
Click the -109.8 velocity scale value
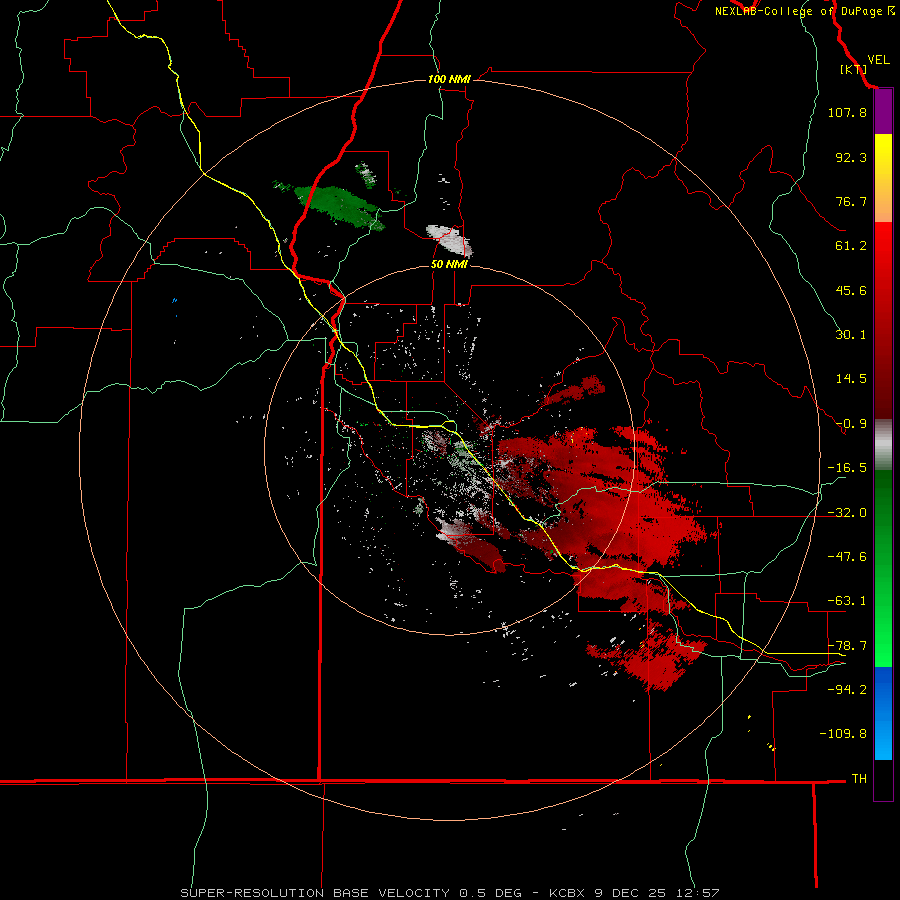(843, 734)
